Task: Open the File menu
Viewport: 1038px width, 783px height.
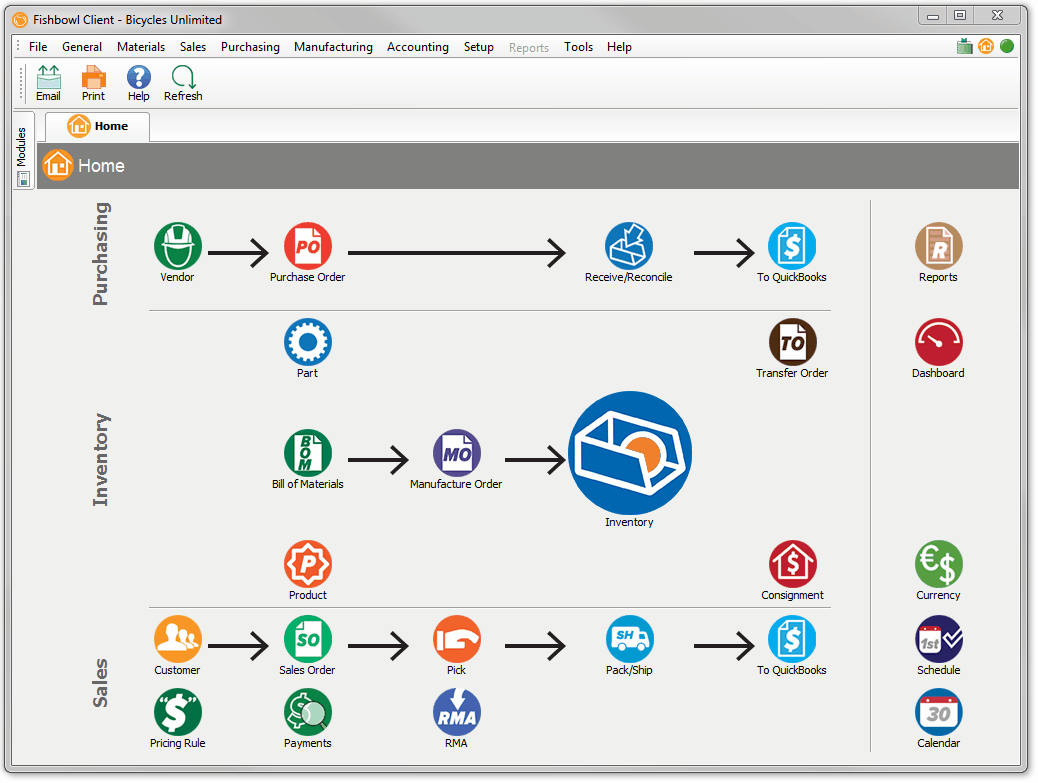Action: (x=38, y=47)
